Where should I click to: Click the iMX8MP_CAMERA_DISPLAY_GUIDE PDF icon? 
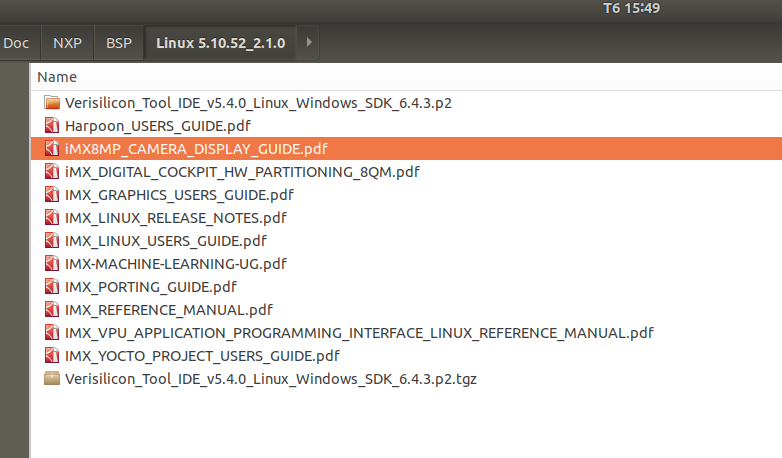[x=53, y=149]
